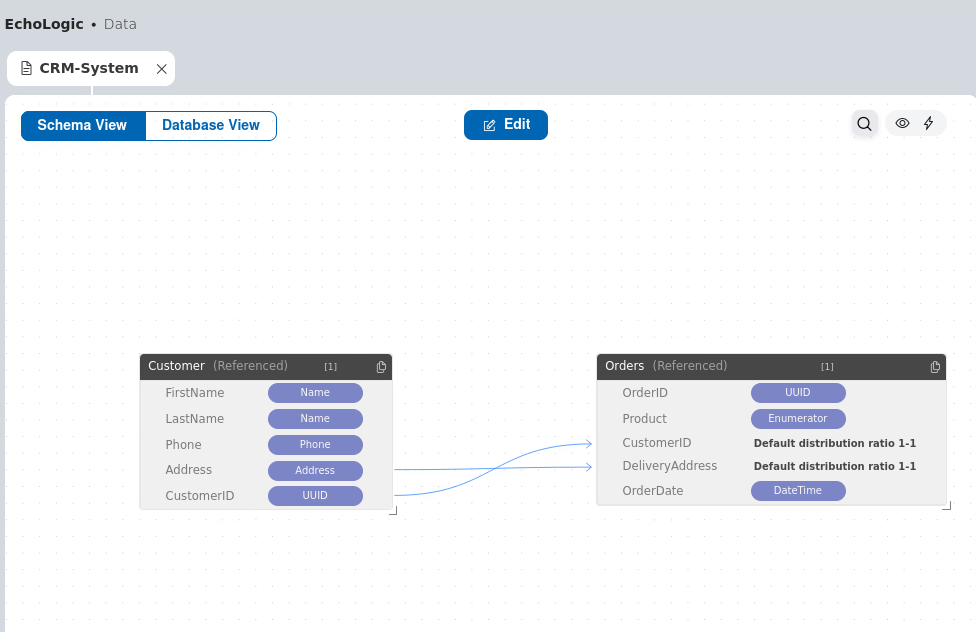Select the Customer table header
Image resolution: width=976 pixels, height=632 pixels.
(x=266, y=367)
